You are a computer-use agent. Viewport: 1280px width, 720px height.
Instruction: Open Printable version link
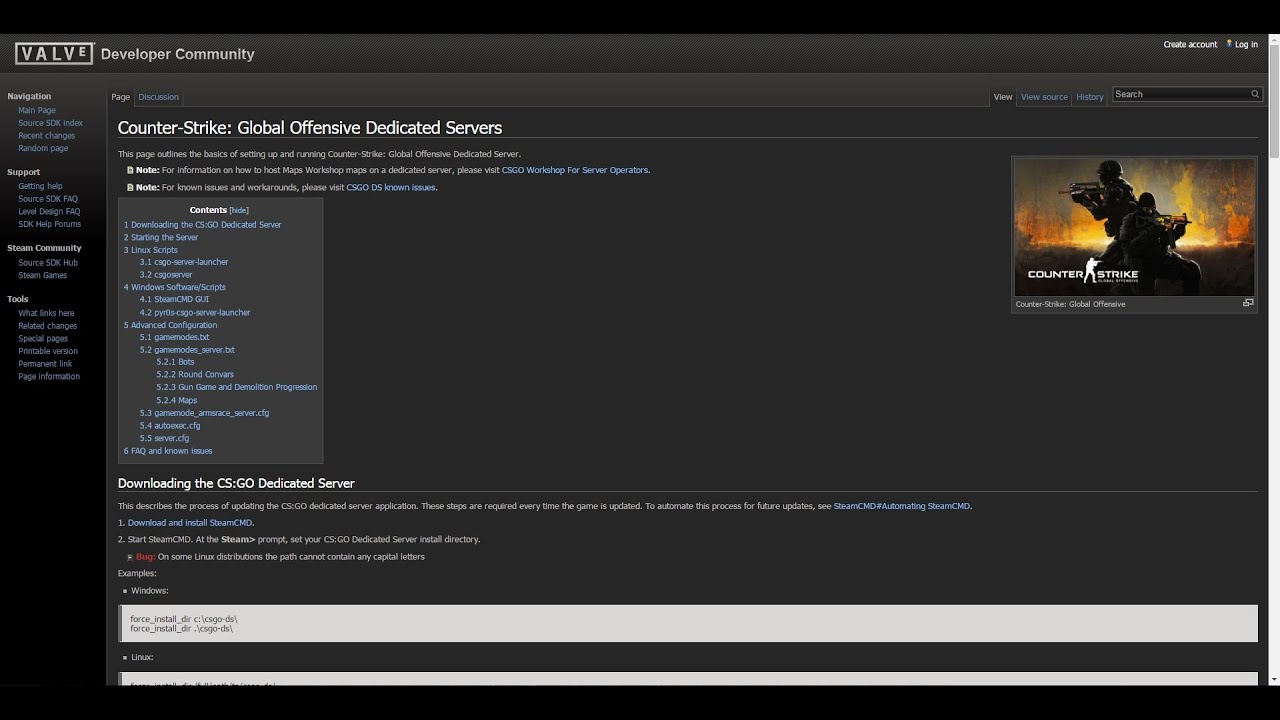pyautogui.click(x=48, y=351)
